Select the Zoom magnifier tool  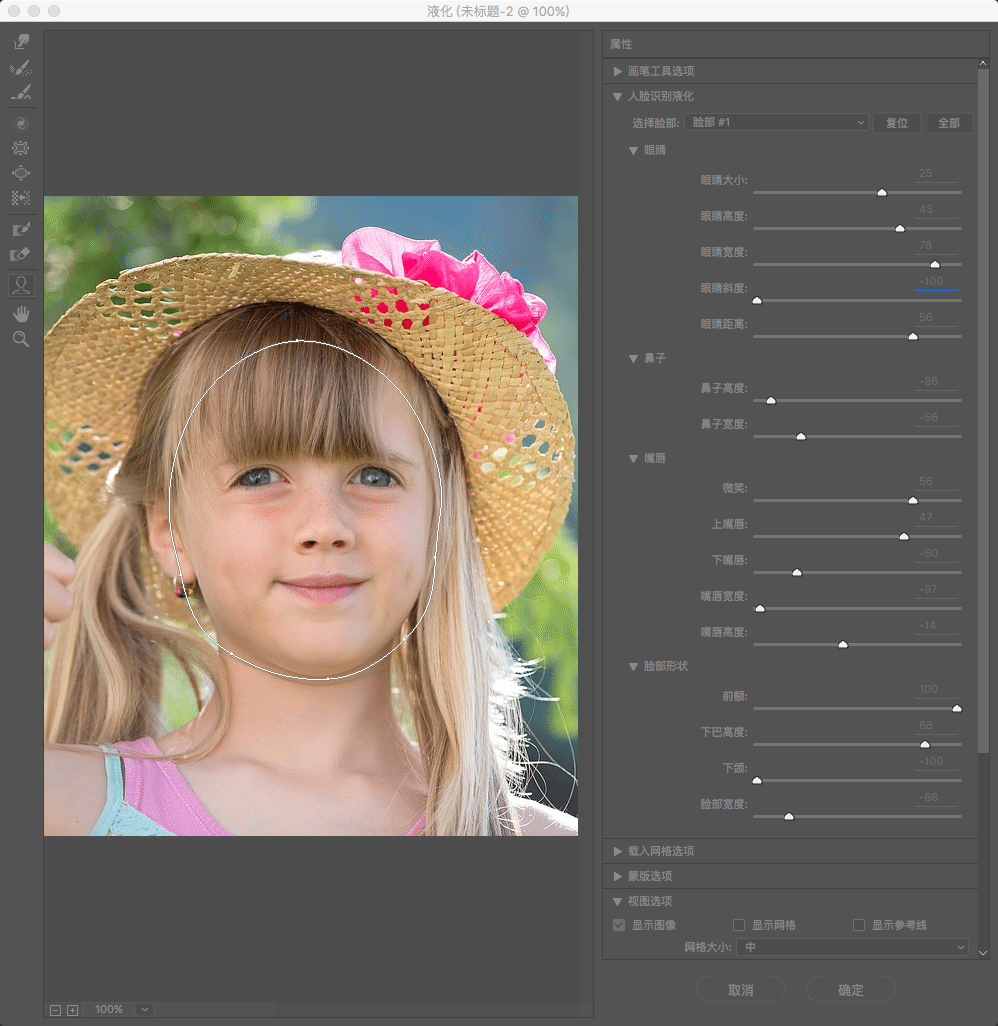pos(21,339)
